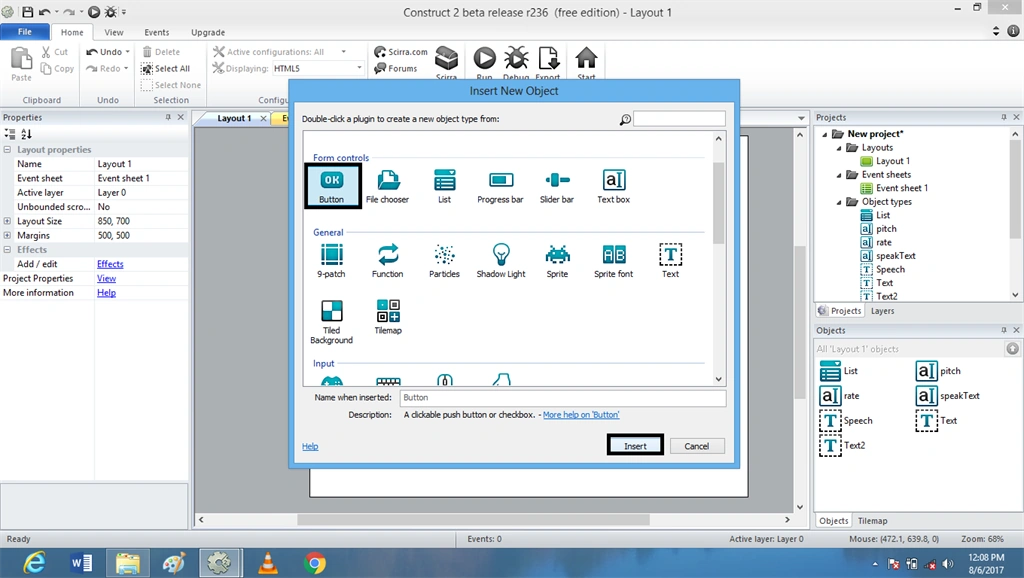This screenshot has width=1024, height=578.
Task: Pick the 9-patch object icon
Action: coord(331,261)
